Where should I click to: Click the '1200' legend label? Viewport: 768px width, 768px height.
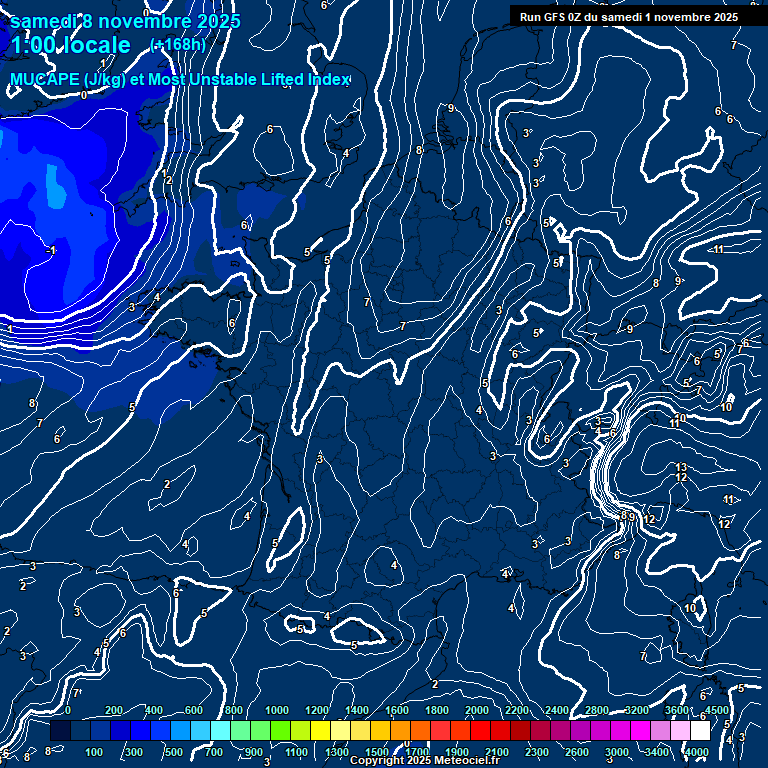317,710
